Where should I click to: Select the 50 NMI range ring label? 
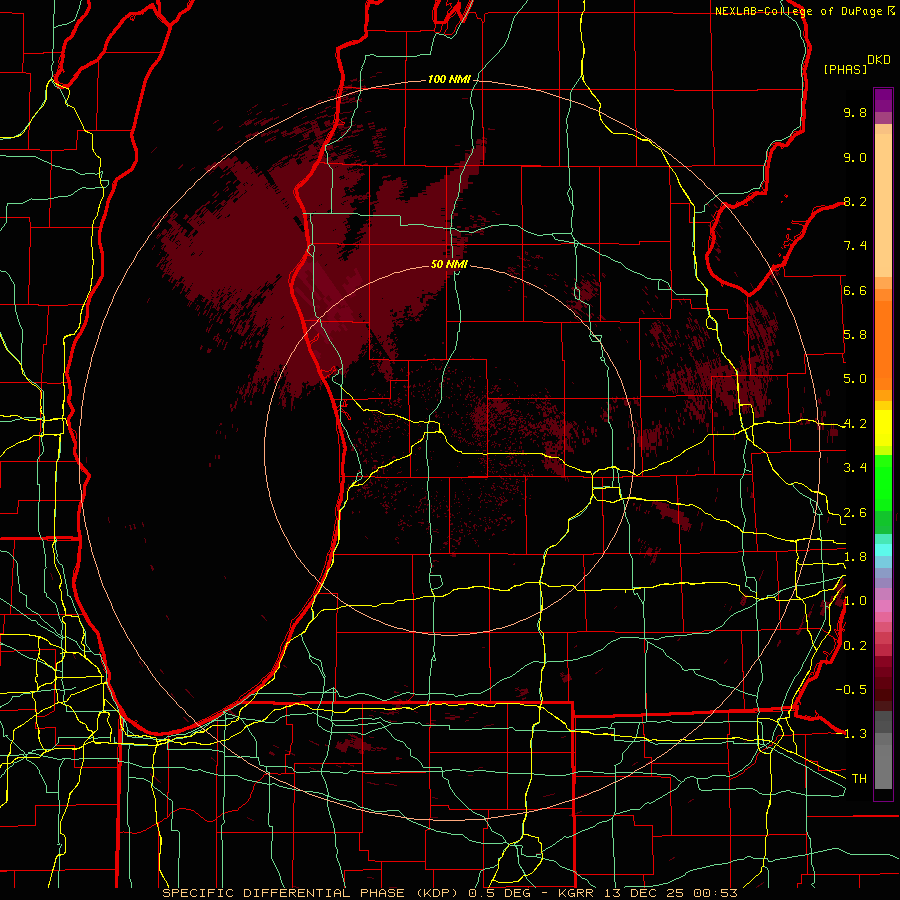pos(449,264)
